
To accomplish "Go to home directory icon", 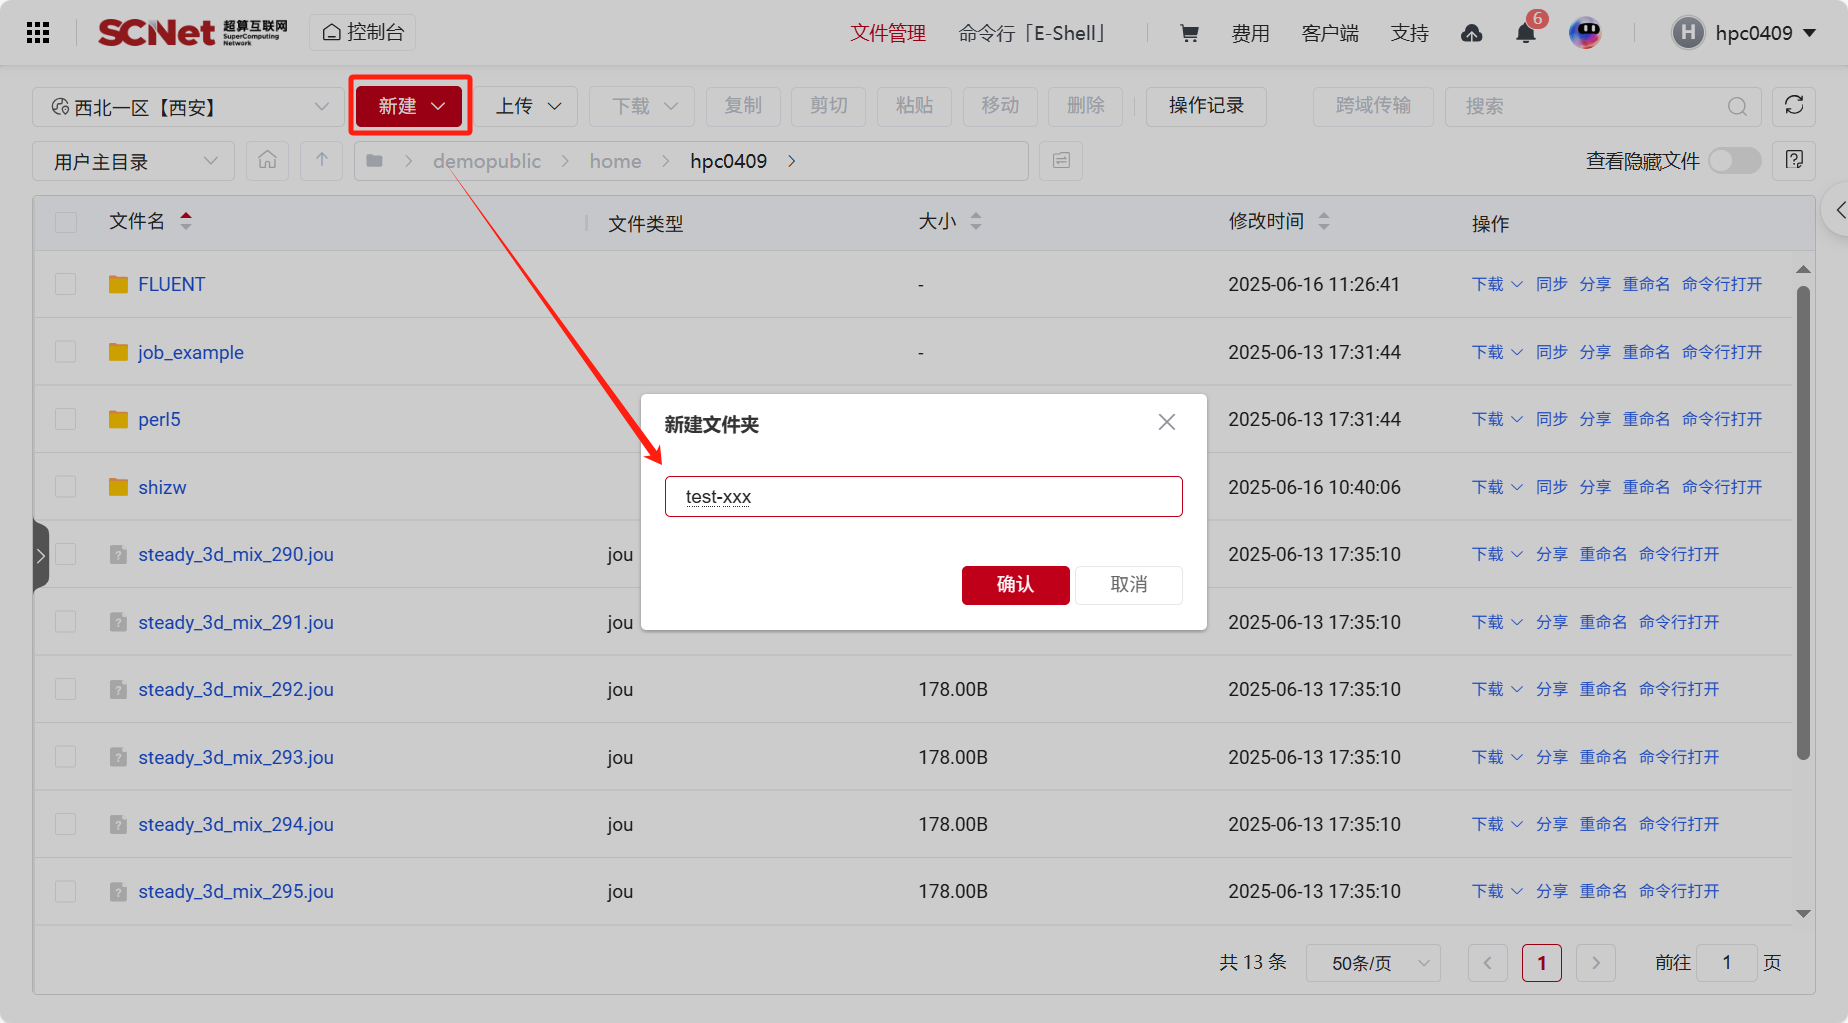I will tap(267, 161).
